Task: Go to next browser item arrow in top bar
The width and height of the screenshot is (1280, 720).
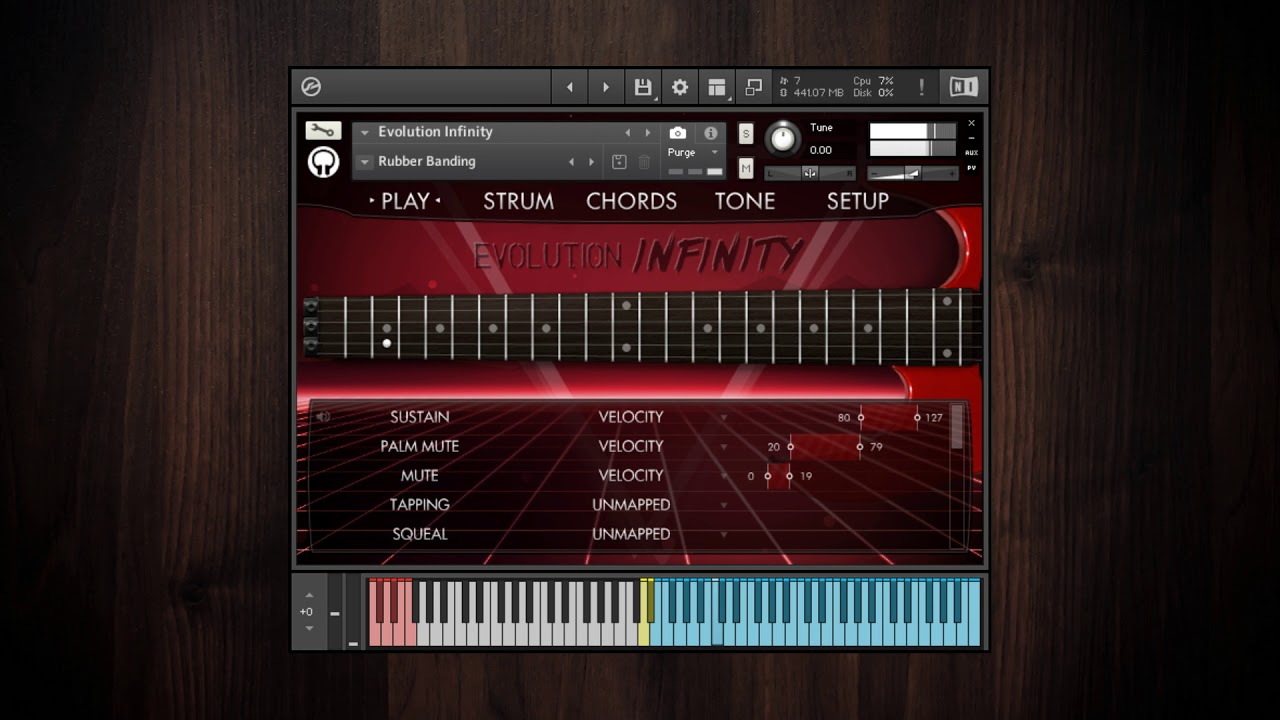Action: pyautogui.click(x=605, y=87)
